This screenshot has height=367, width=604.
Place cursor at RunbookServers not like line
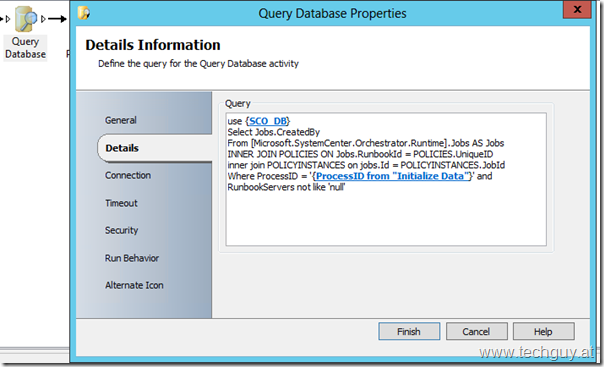point(286,187)
